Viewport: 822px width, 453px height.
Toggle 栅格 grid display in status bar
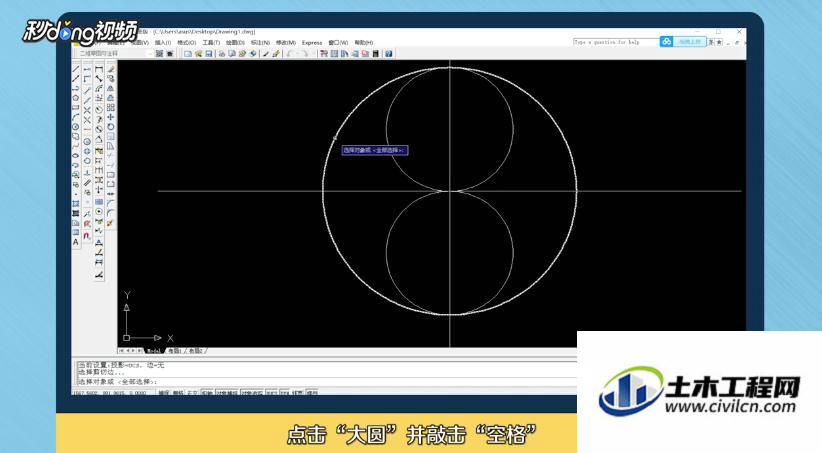click(x=178, y=392)
